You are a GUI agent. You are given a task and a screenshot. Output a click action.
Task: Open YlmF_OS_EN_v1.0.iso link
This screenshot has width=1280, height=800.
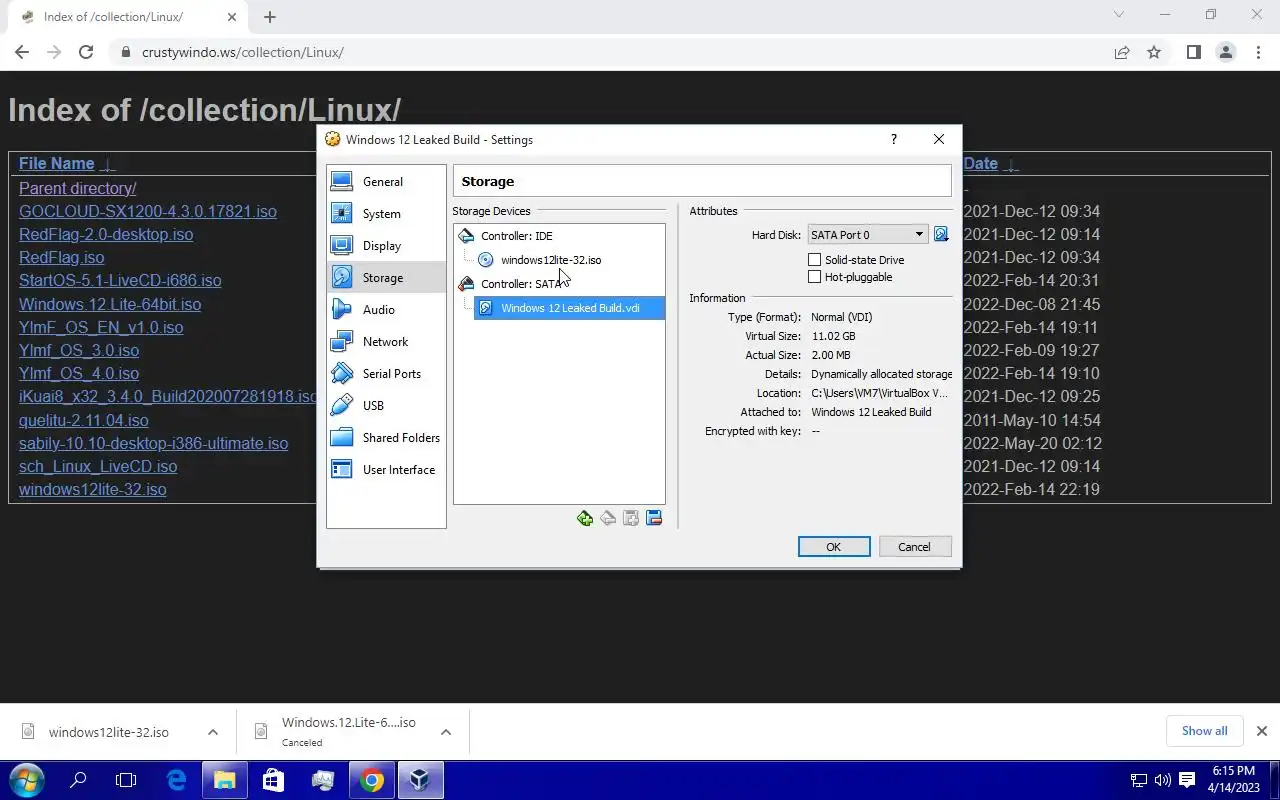click(x=101, y=327)
